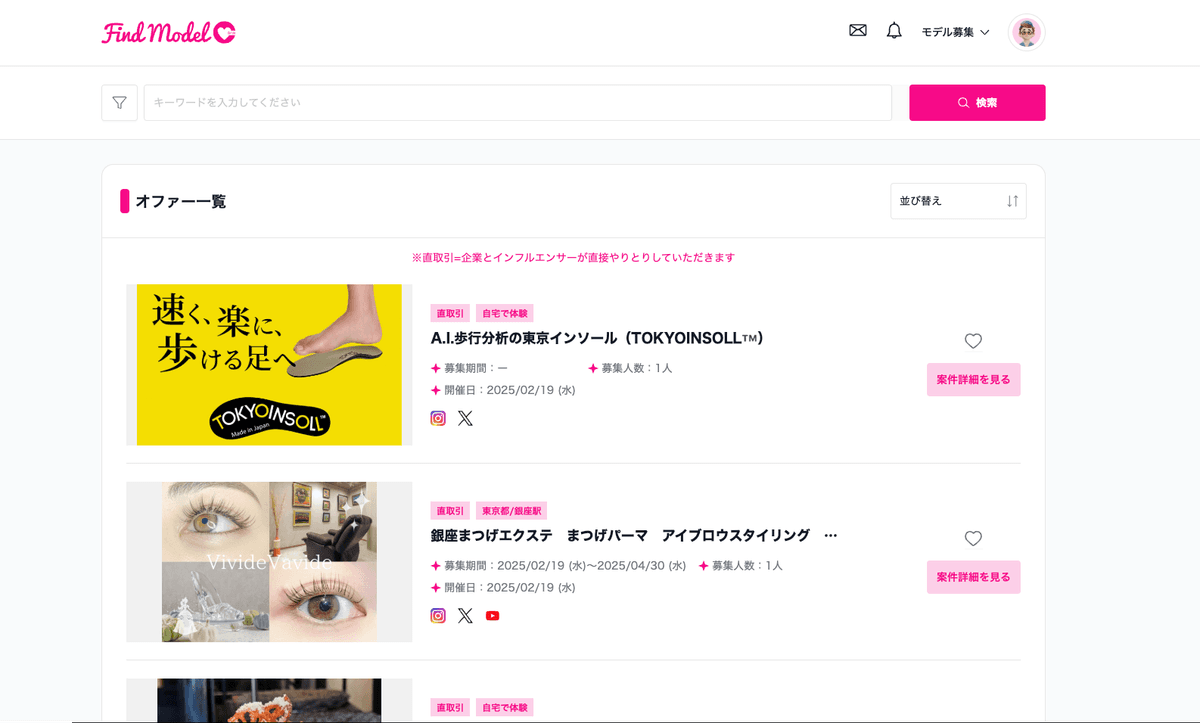
Task: Click the YouTube icon on 銀座まつげエクステ offer
Action: click(492, 616)
